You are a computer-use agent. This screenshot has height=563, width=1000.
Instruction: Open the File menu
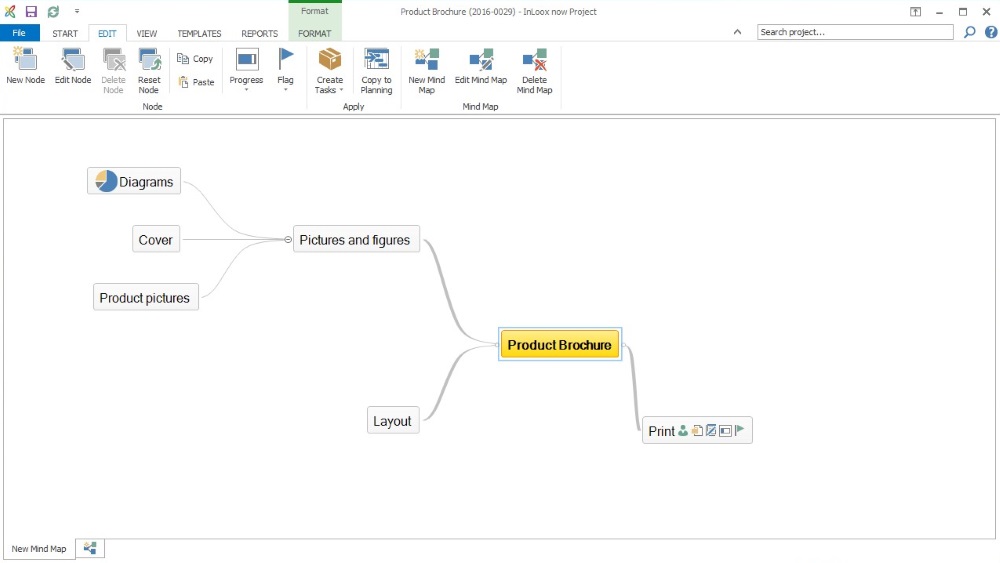point(19,33)
